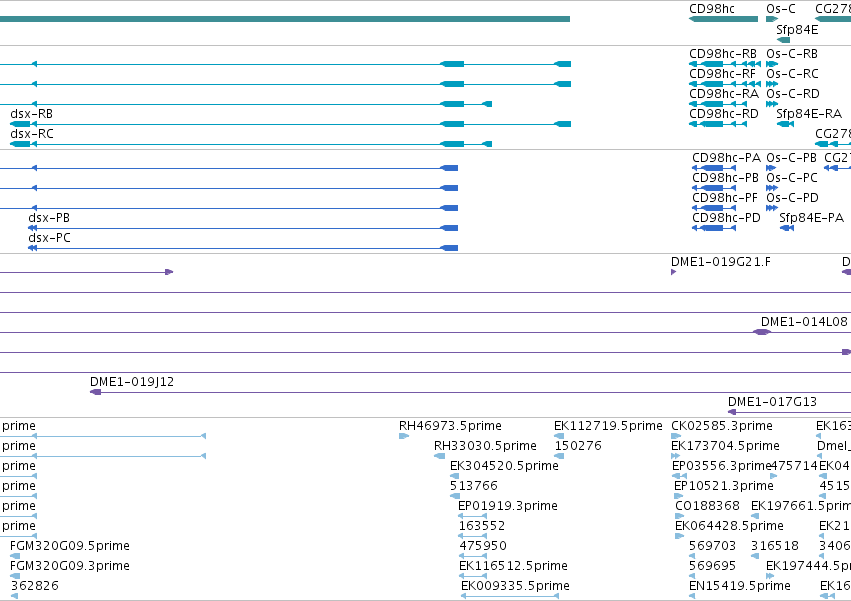Select the CD98hc-PB protein feature
The image size is (851, 601).
click(x=714, y=188)
